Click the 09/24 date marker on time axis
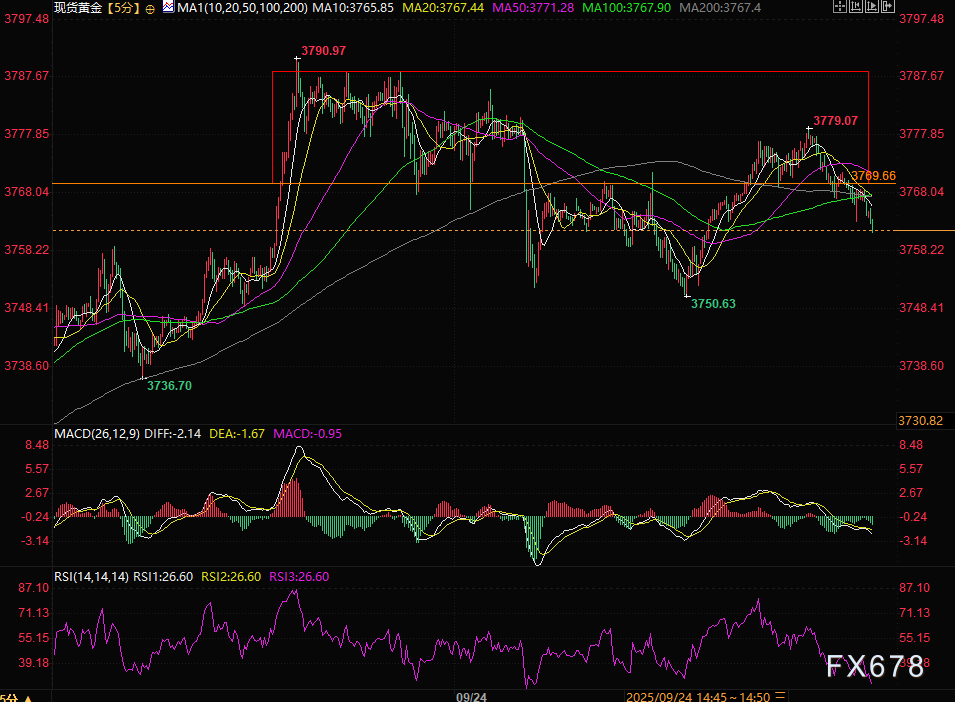The width and height of the screenshot is (955, 702). [470, 695]
